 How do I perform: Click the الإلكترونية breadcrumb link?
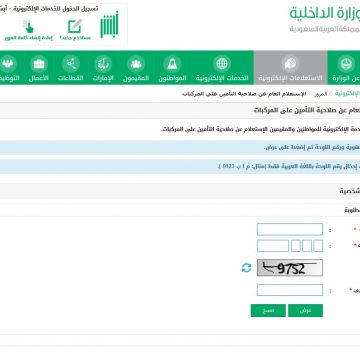(347, 94)
